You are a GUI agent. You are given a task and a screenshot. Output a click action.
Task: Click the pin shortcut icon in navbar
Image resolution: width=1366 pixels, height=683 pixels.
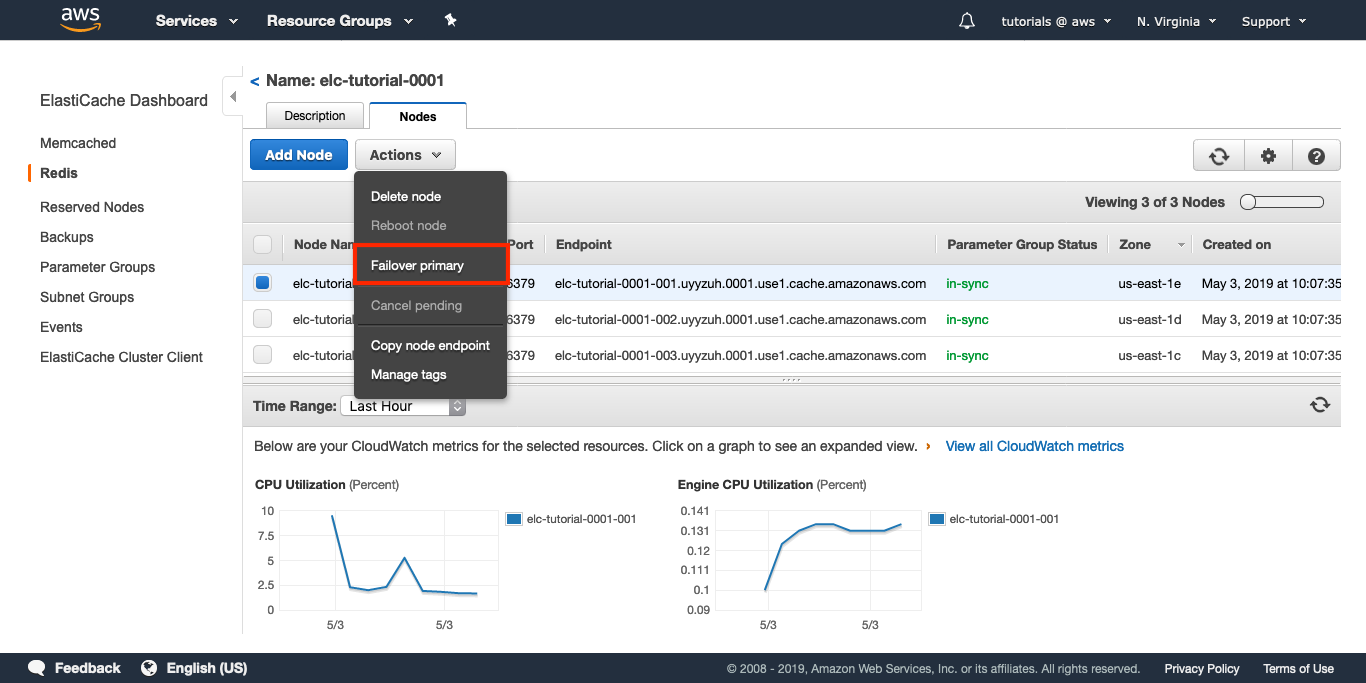(450, 20)
